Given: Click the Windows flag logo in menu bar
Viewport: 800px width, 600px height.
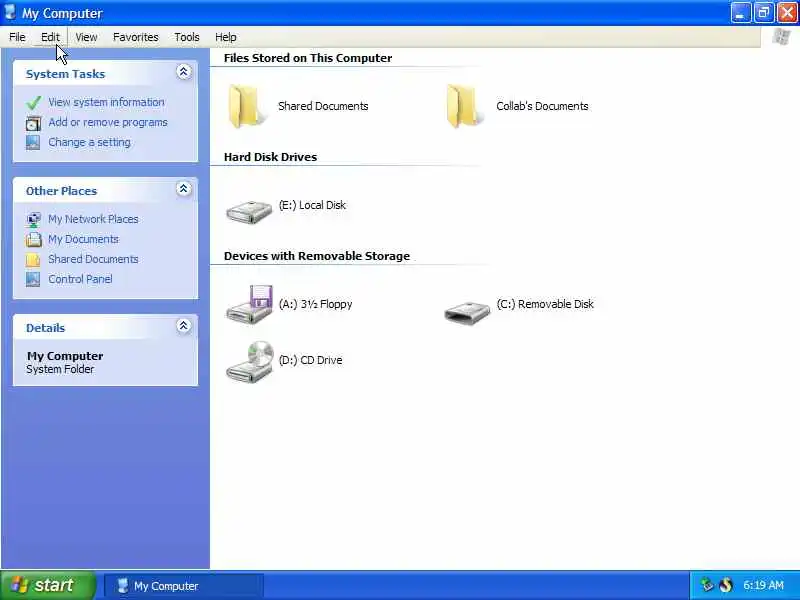Looking at the screenshot, I should (781, 37).
